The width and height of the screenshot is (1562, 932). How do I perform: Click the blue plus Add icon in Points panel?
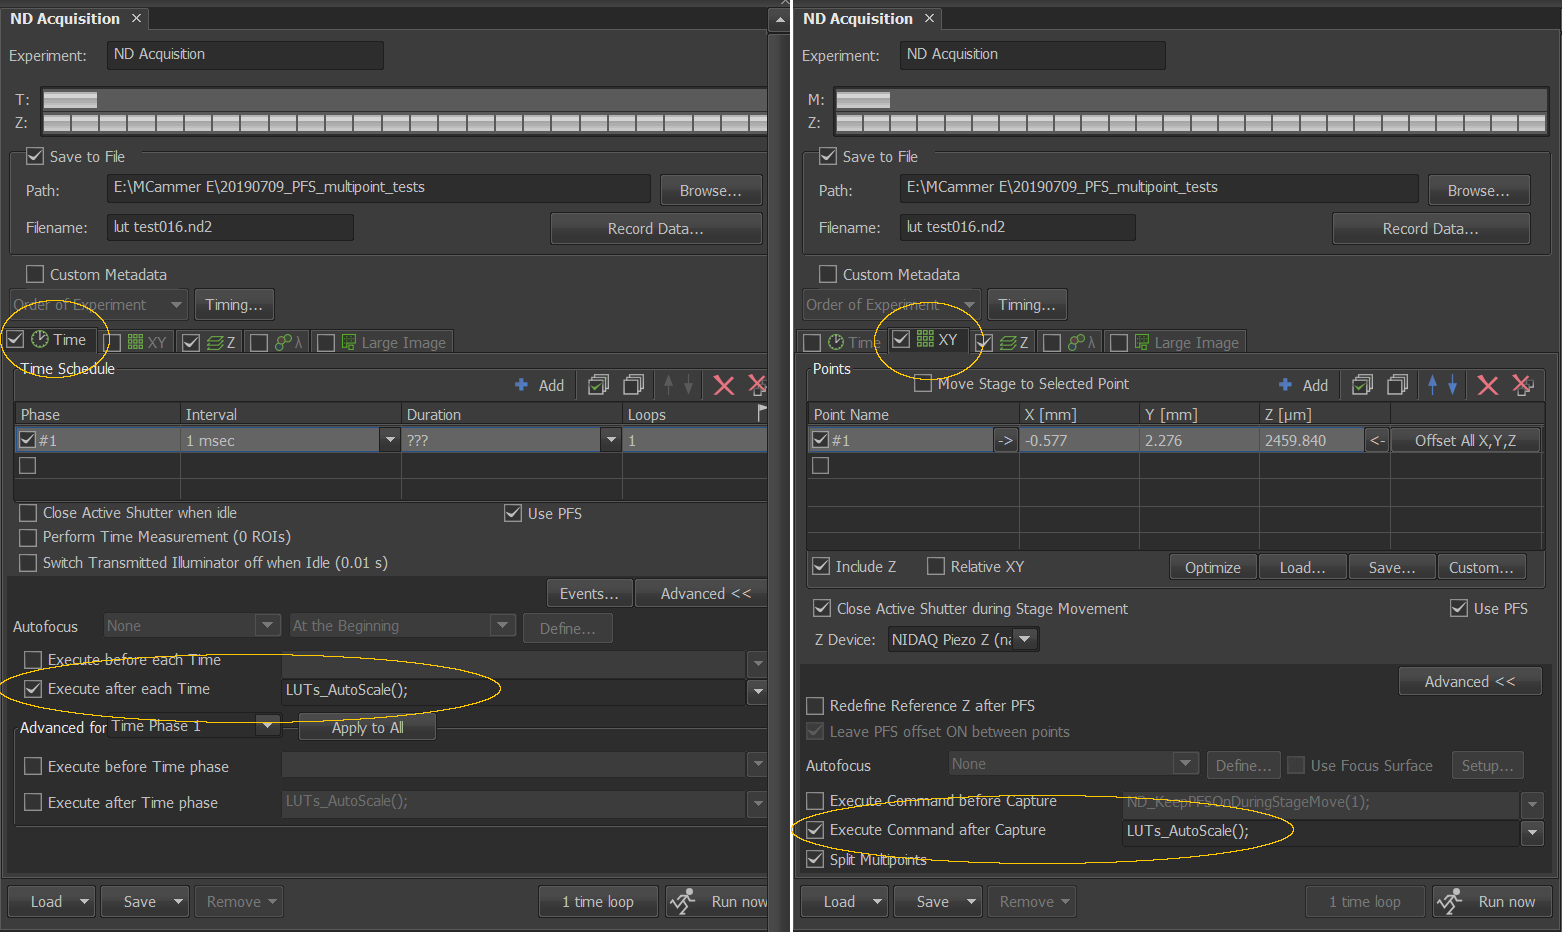(1286, 385)
